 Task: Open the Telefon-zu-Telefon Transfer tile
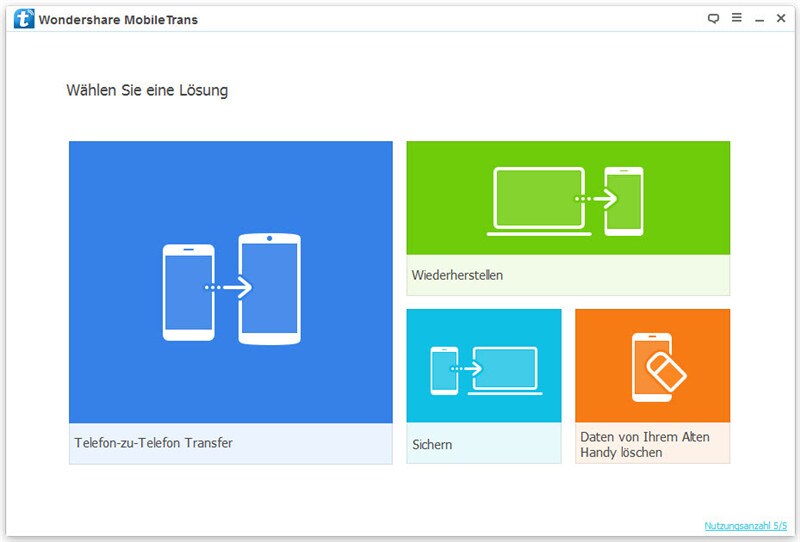231,302
